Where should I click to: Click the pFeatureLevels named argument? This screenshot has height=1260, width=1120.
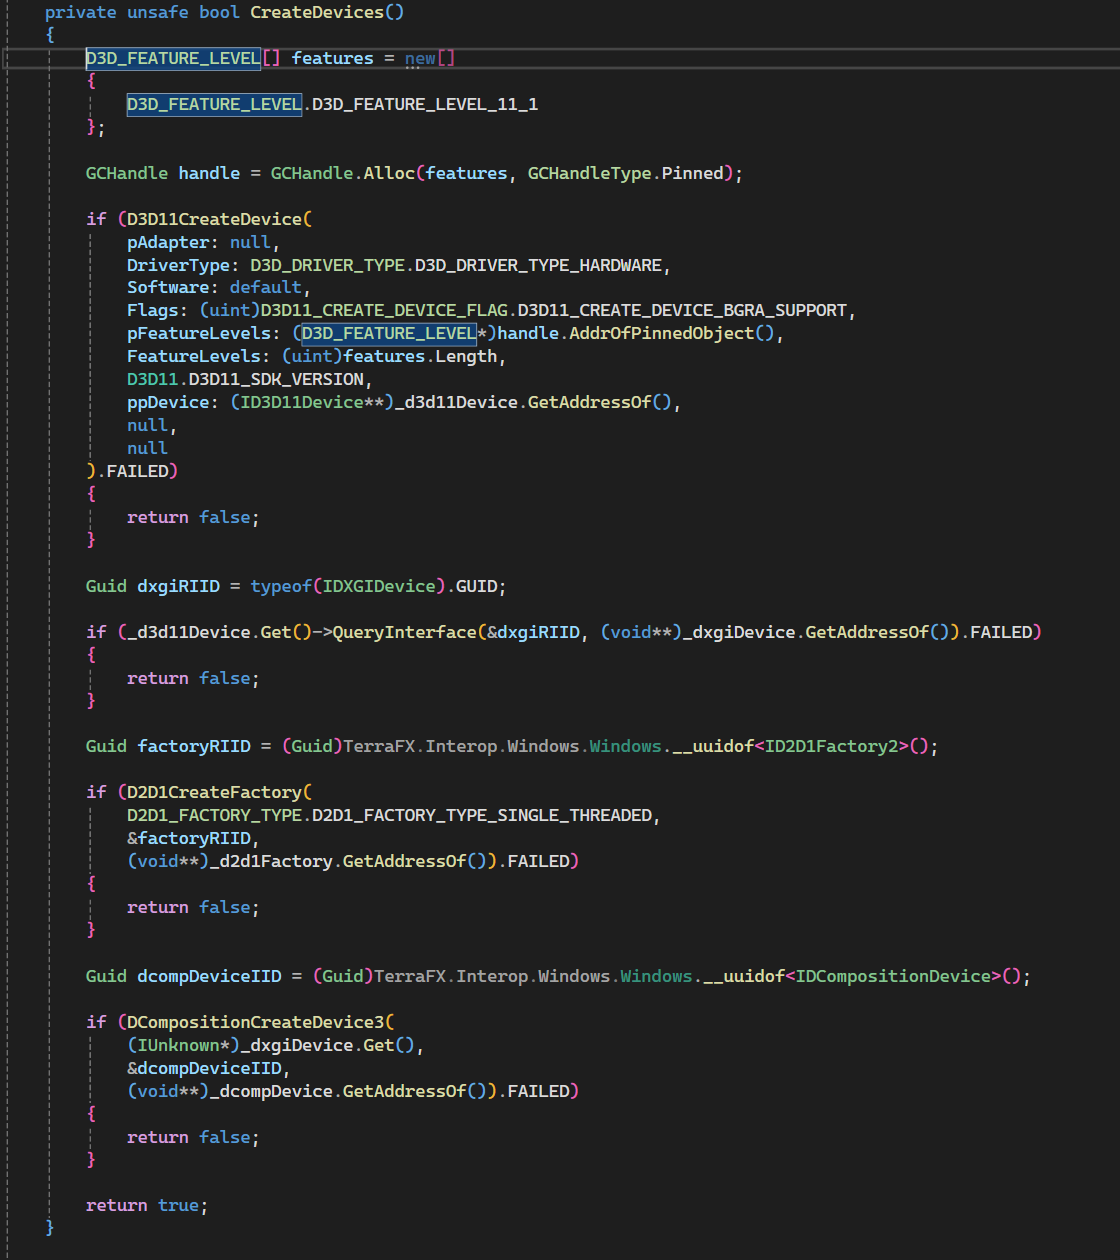199,333
